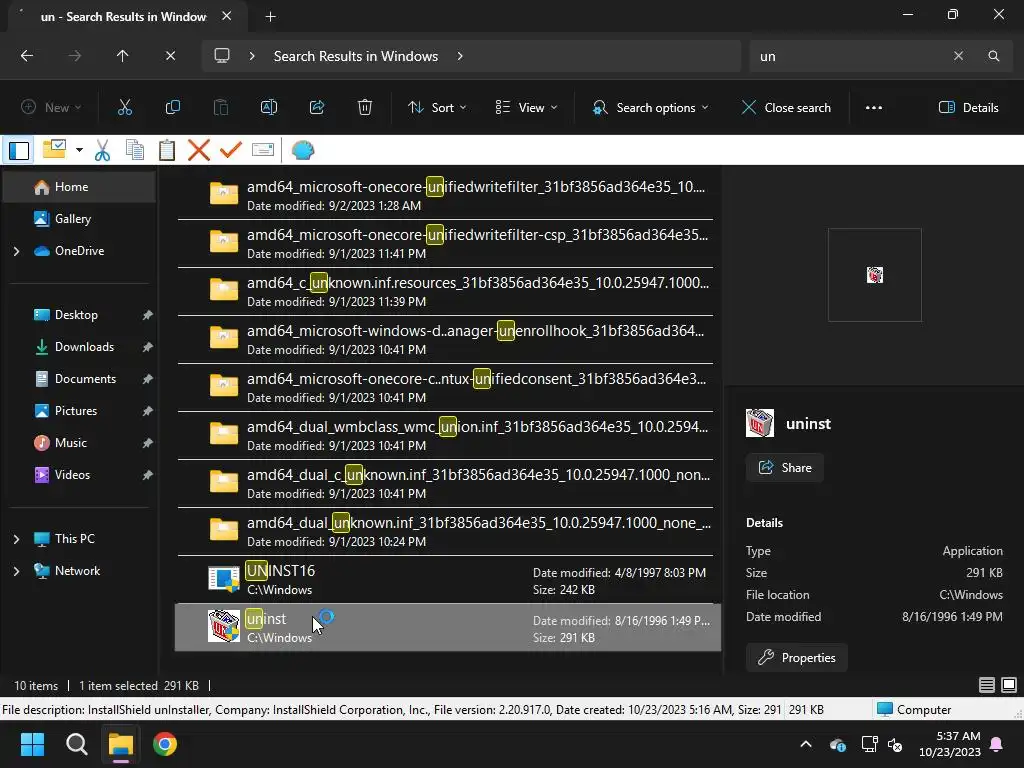The image size is (1024, 768).
Task: Click the magnifier search icon in search box
Action: (993, 56)
